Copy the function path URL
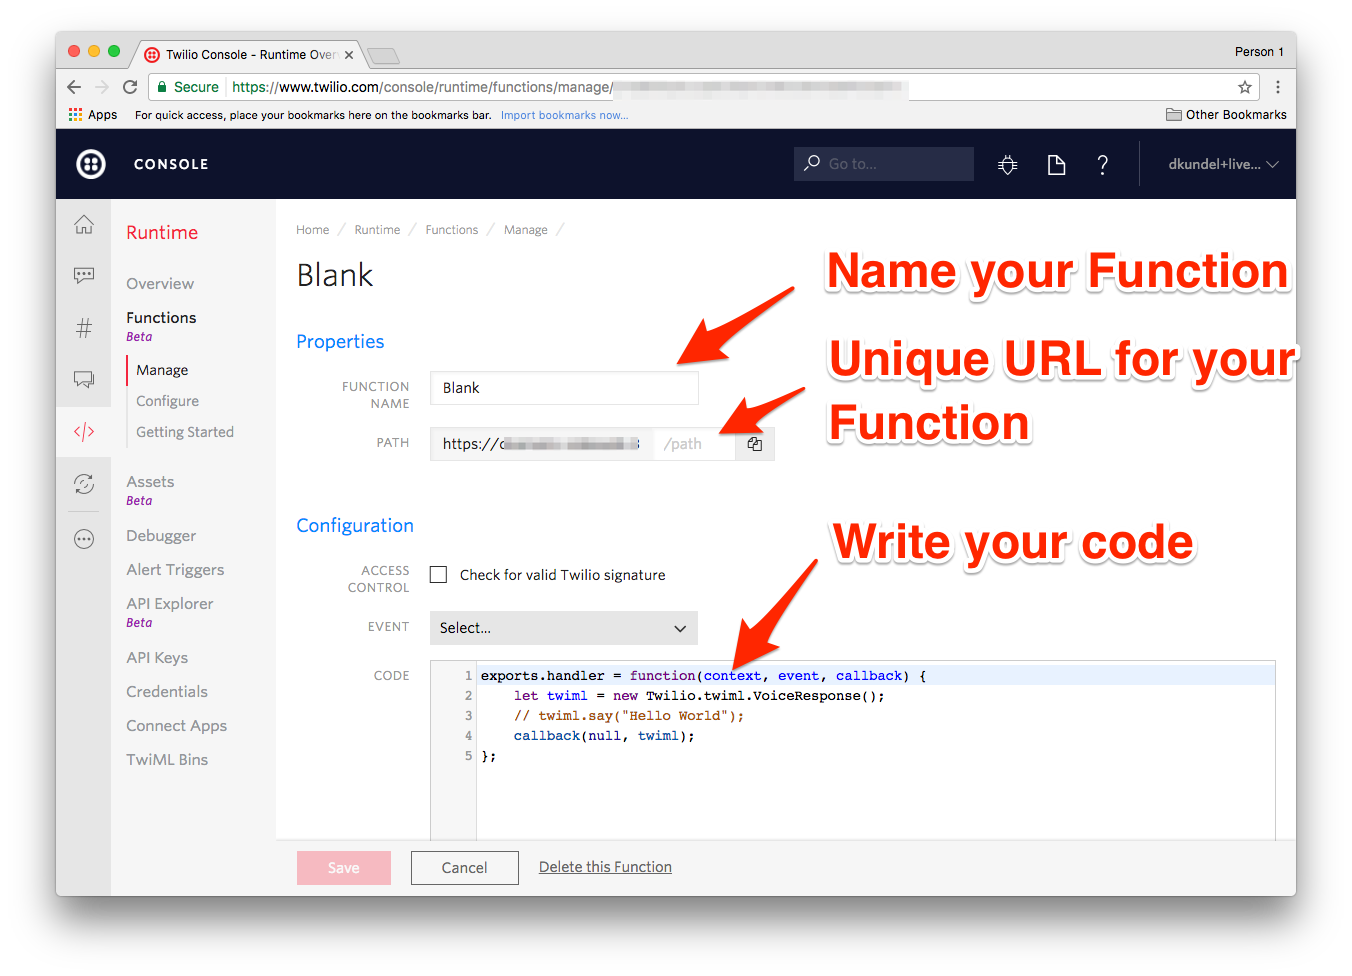Viewport: 1352px width, 976px height. coord(755,444)
